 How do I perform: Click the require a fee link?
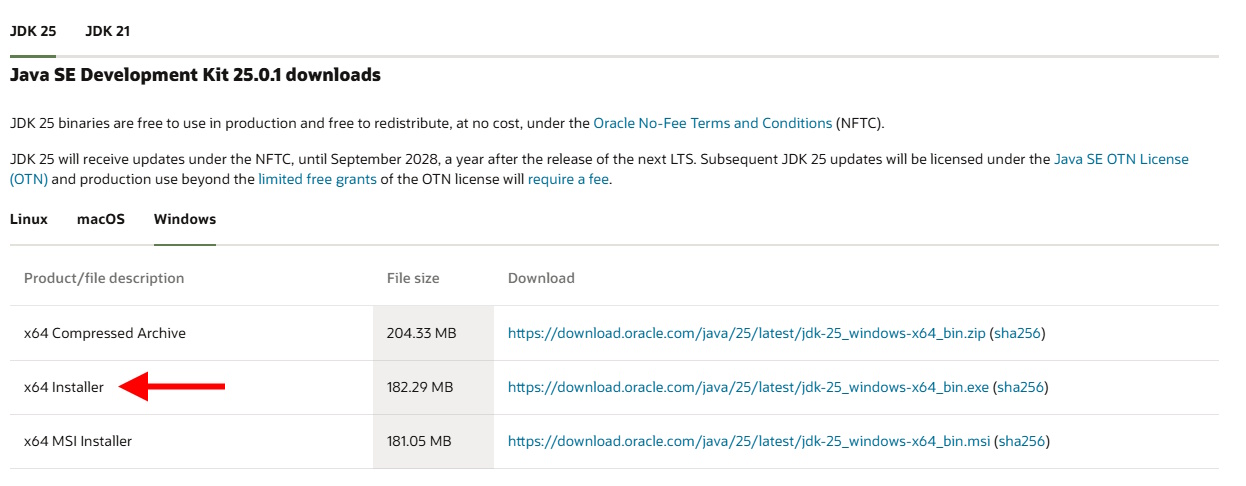click(568, 180)
